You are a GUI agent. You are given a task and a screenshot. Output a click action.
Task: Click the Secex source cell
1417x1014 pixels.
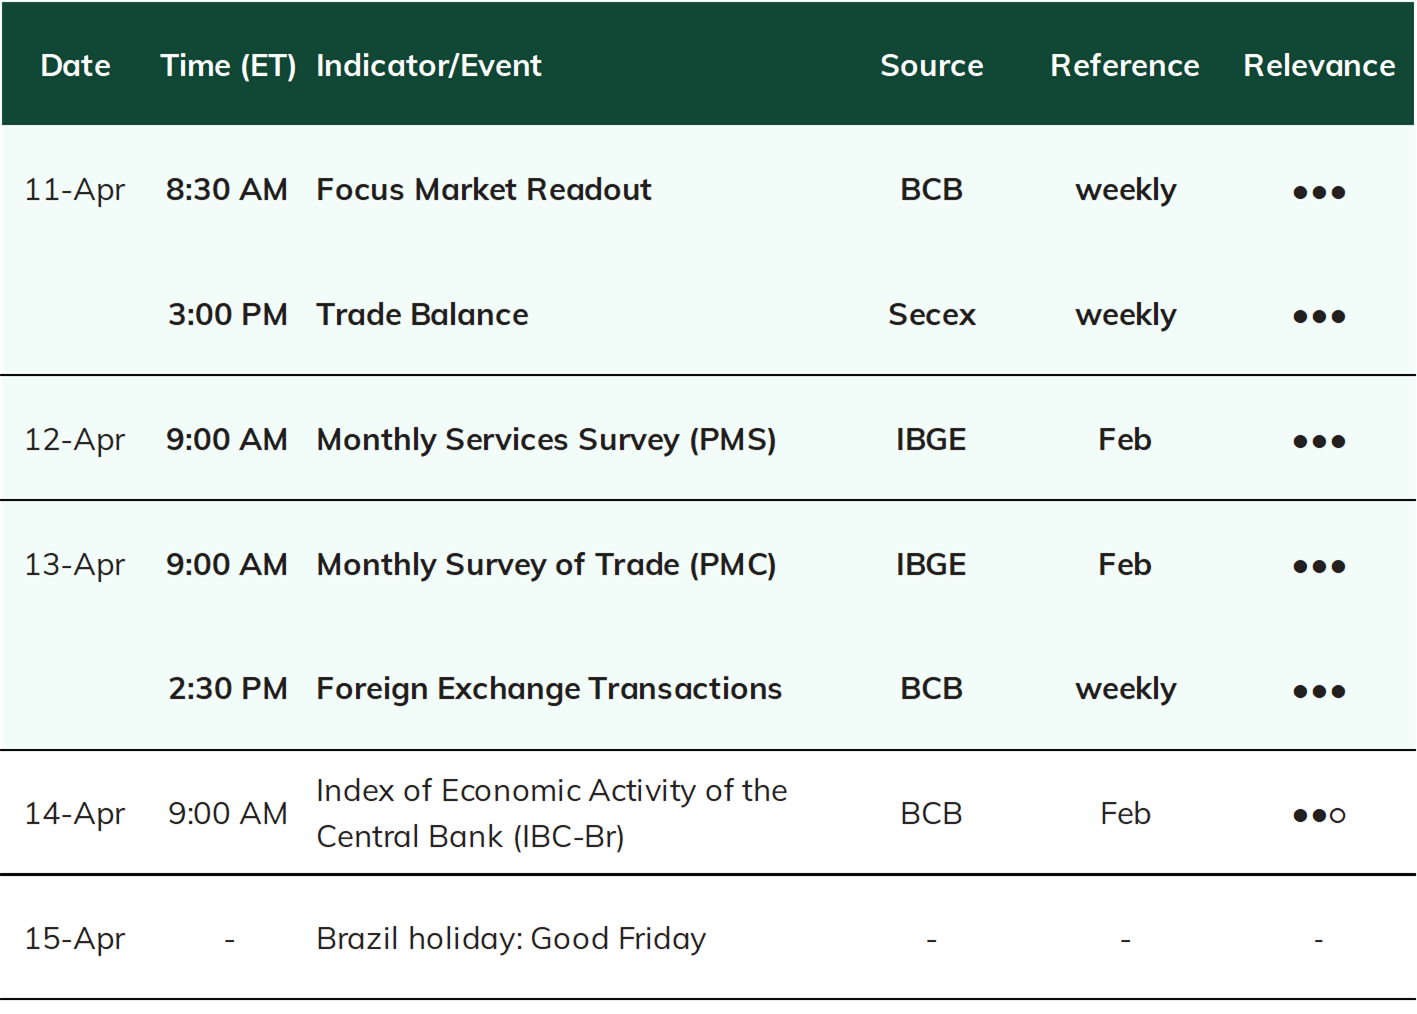tap(931, 315)
